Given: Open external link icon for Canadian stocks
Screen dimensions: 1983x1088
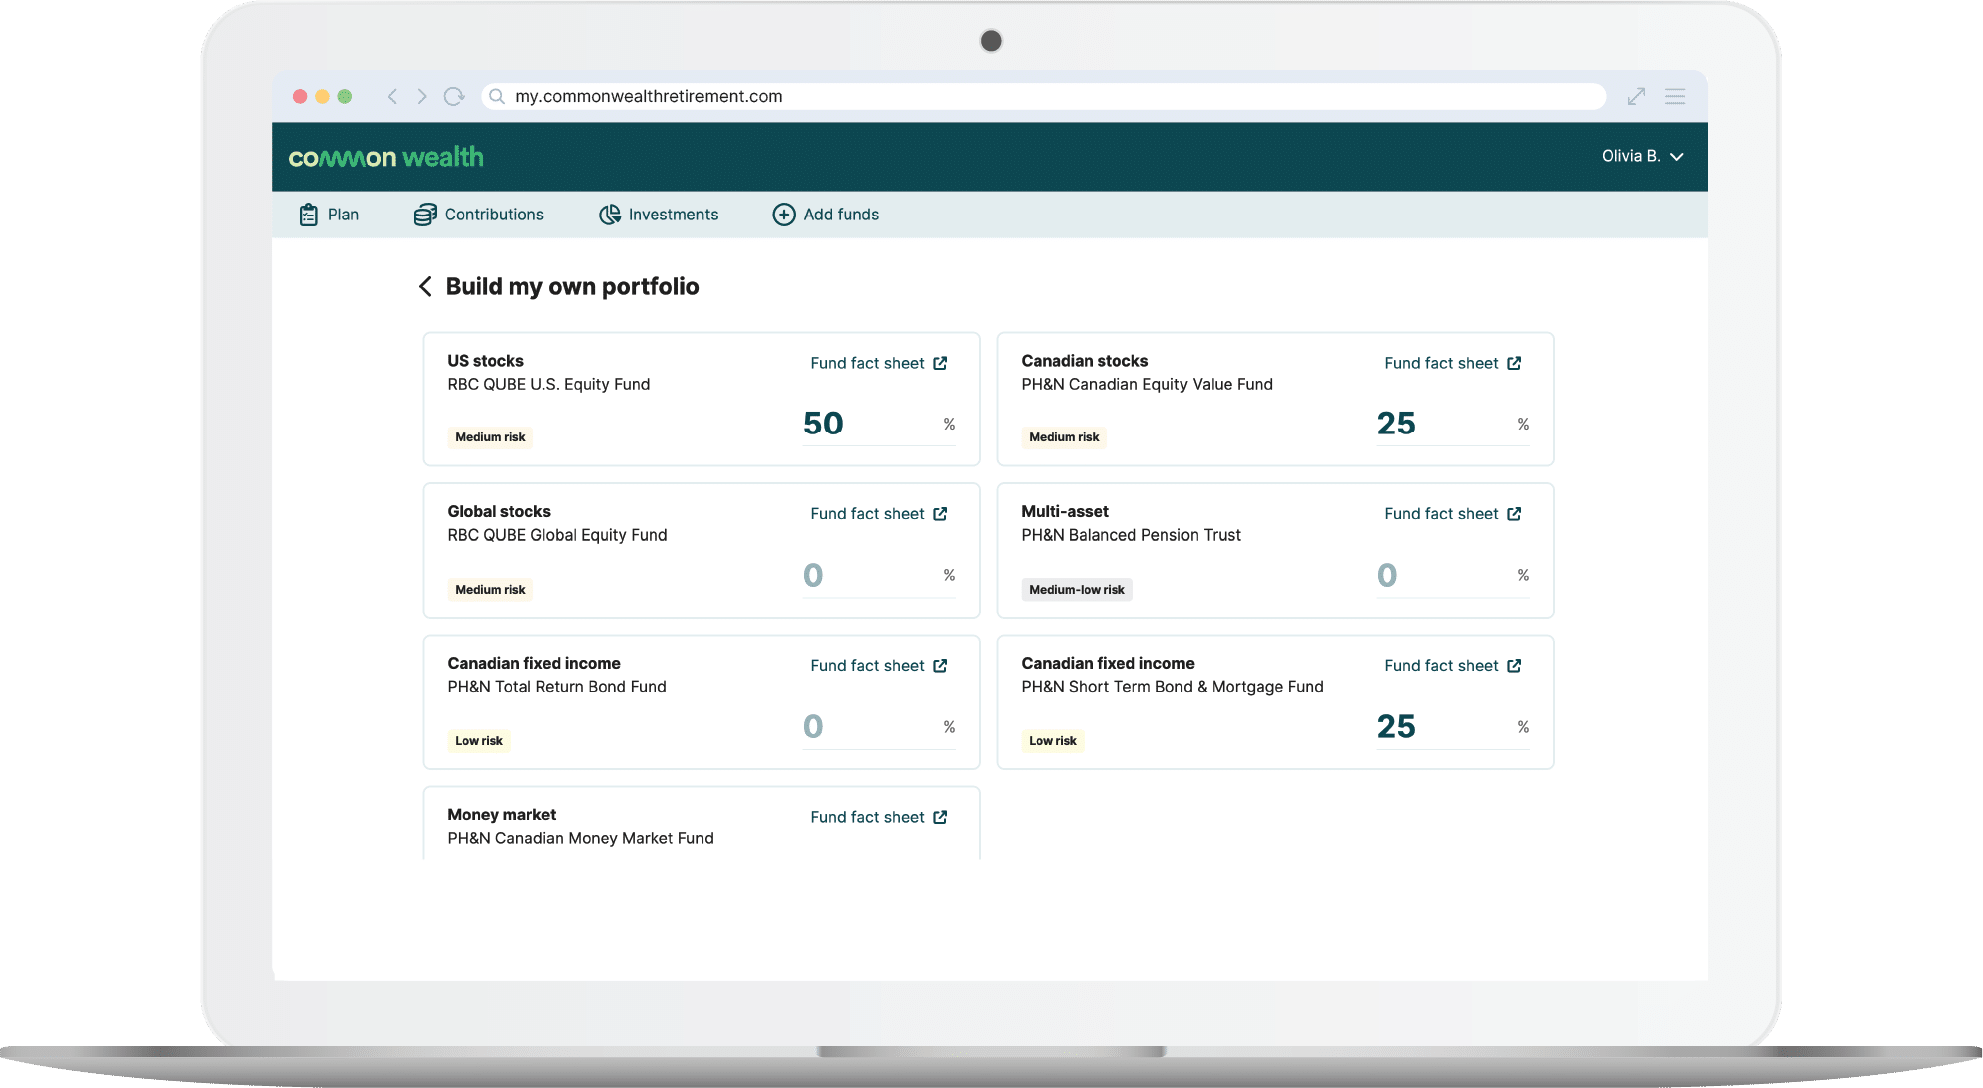Looking at the screenshot, I should tap(1514, 363).
